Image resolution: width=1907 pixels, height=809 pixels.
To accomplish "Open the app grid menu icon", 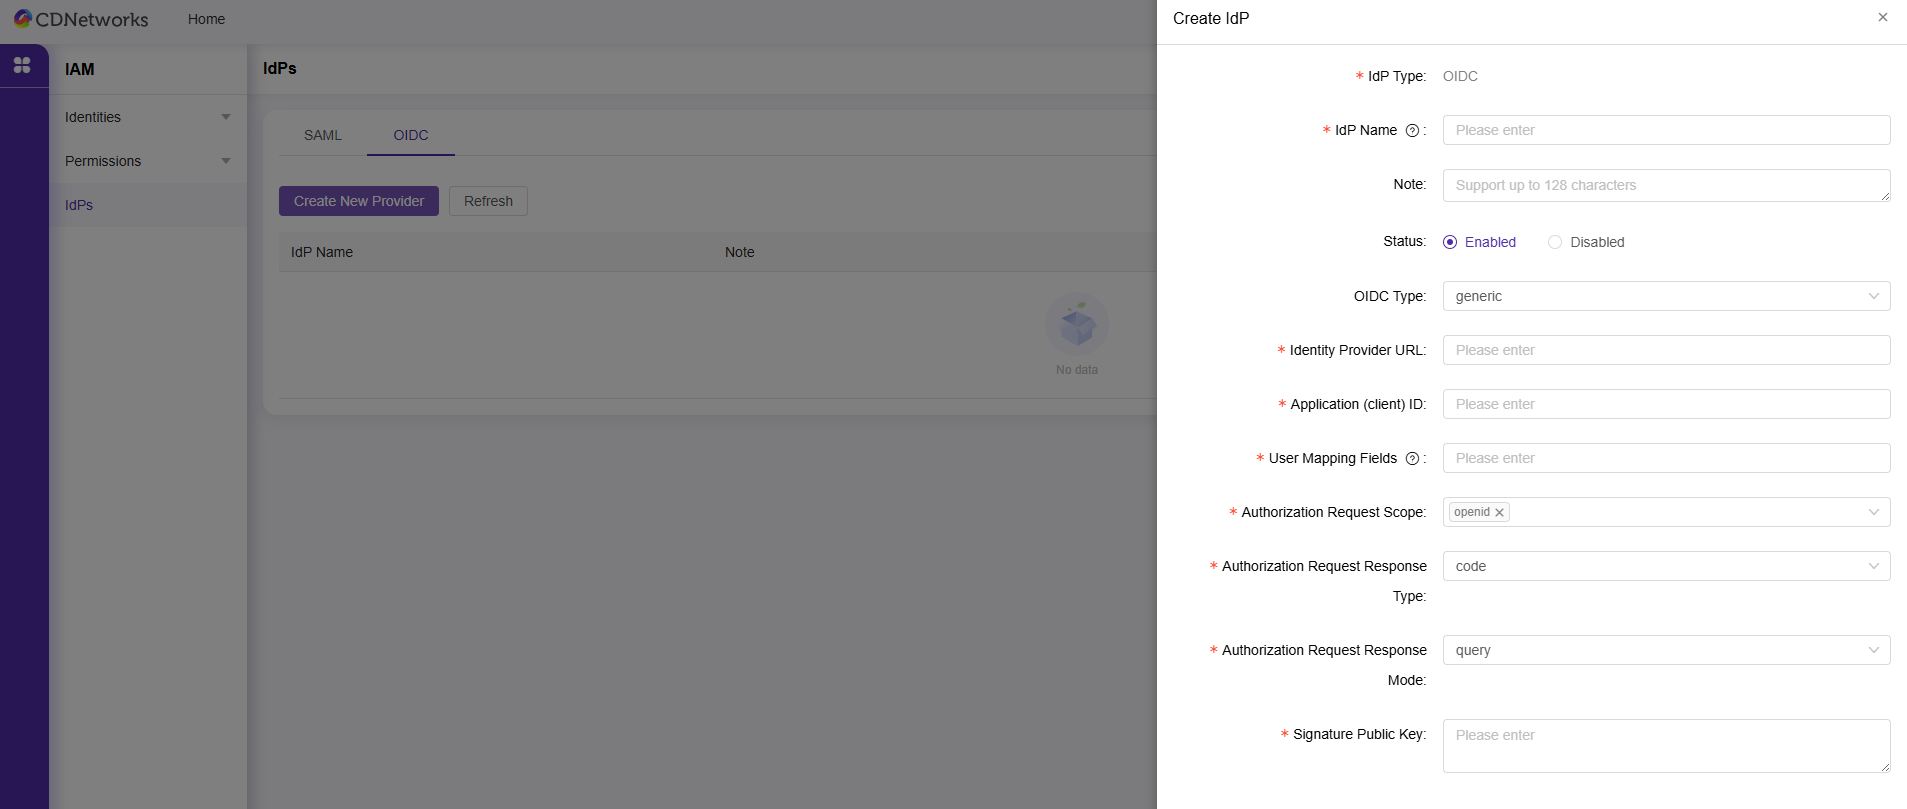I will click(x=22, y=66).
